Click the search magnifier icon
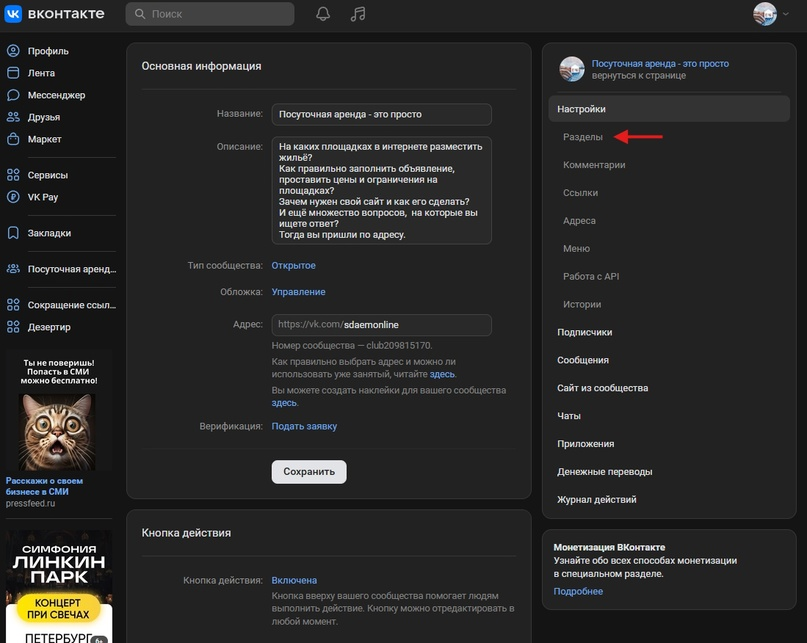 139,14
